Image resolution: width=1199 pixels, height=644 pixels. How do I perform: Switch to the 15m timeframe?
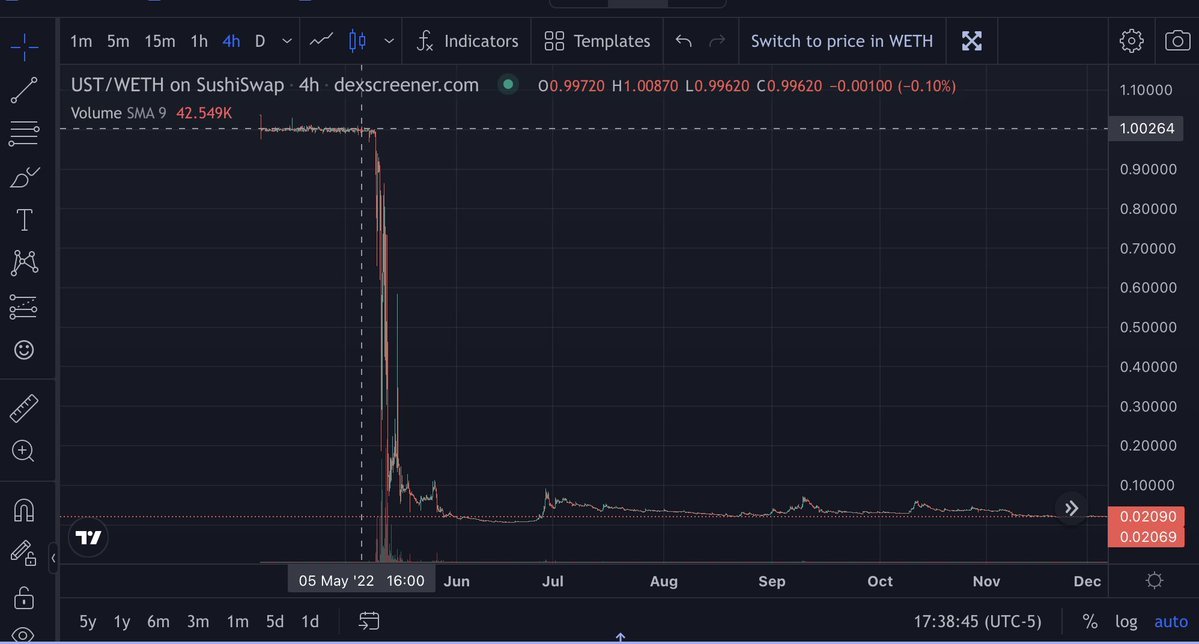(159, 41)
